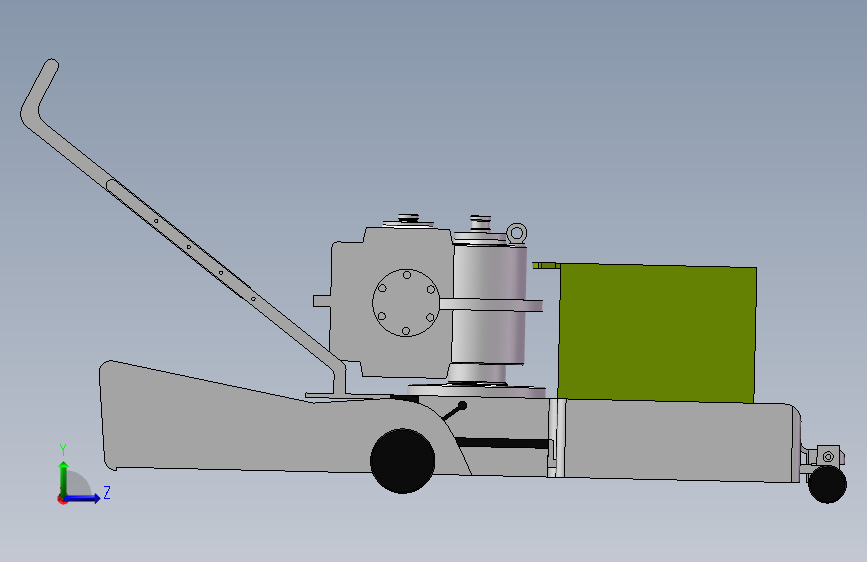This screenshot has width=867, height=562.
Task: Select the small rear caster wheel
Action: click(827, 484)
